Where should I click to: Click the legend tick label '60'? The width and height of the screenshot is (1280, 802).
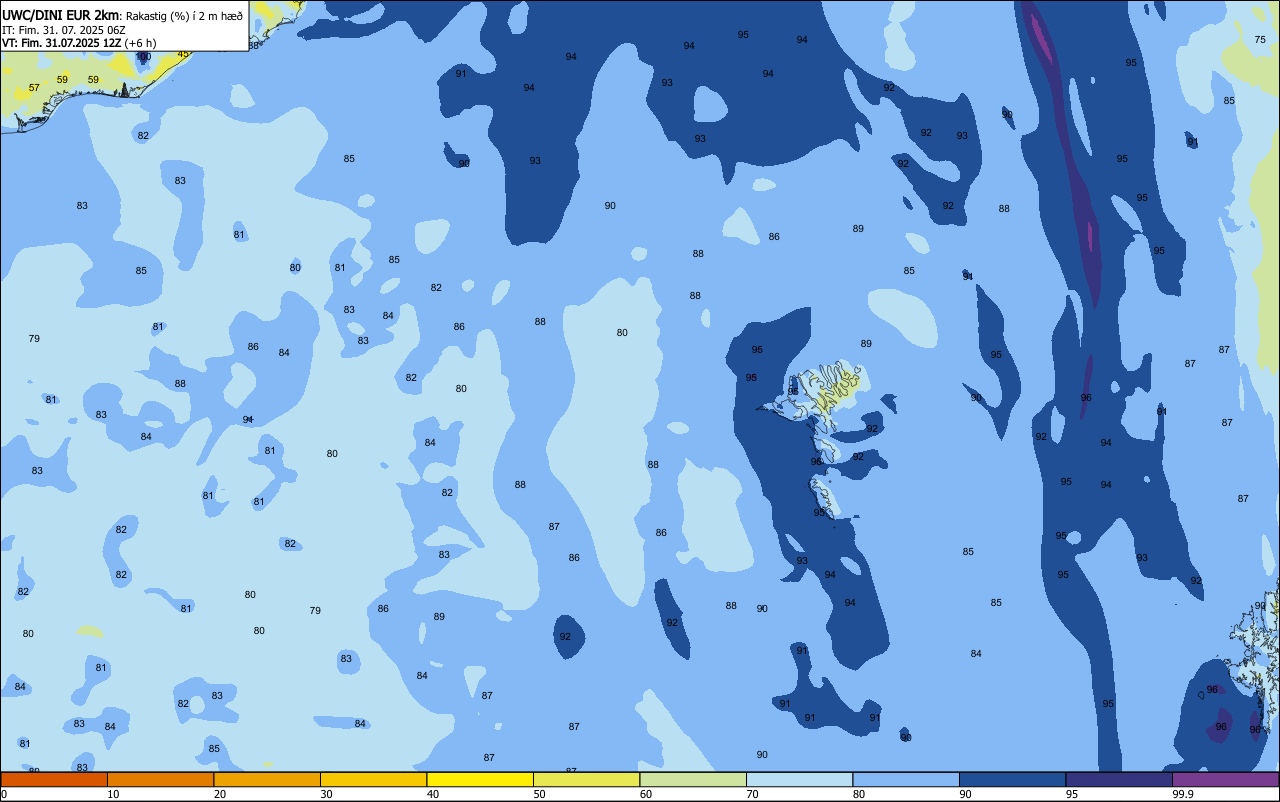click(x=646, y=794)
